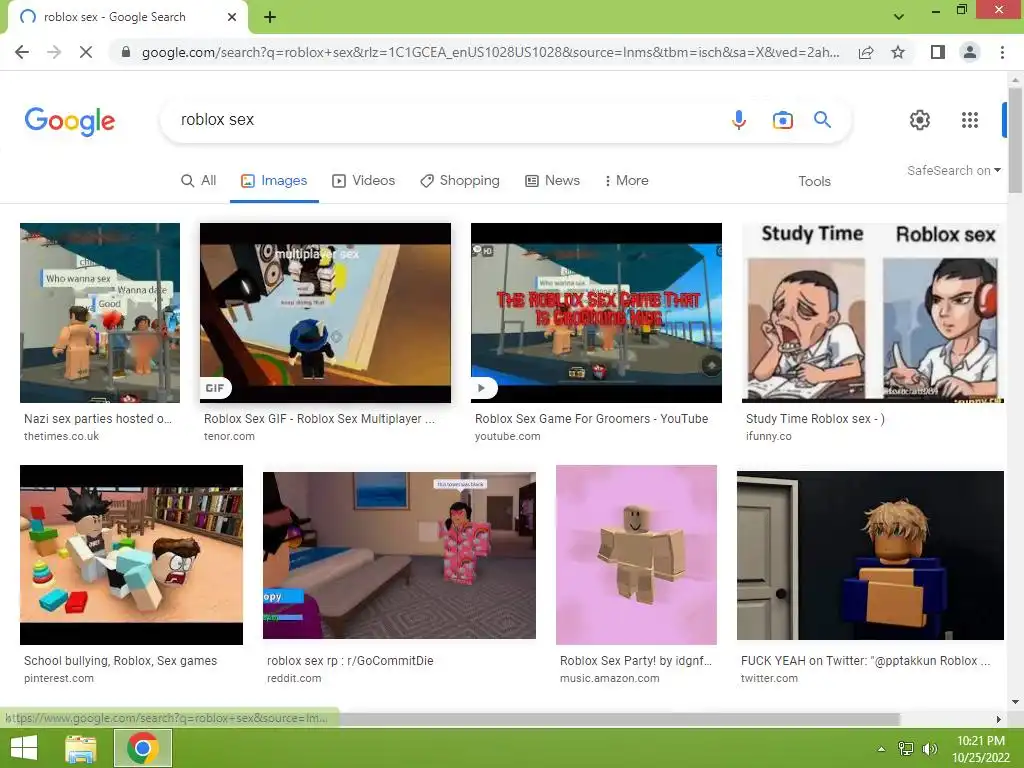Screen dimensions: 1024x768
Task: Click the GIF badge on the tenor result
Action: point(215,388)
